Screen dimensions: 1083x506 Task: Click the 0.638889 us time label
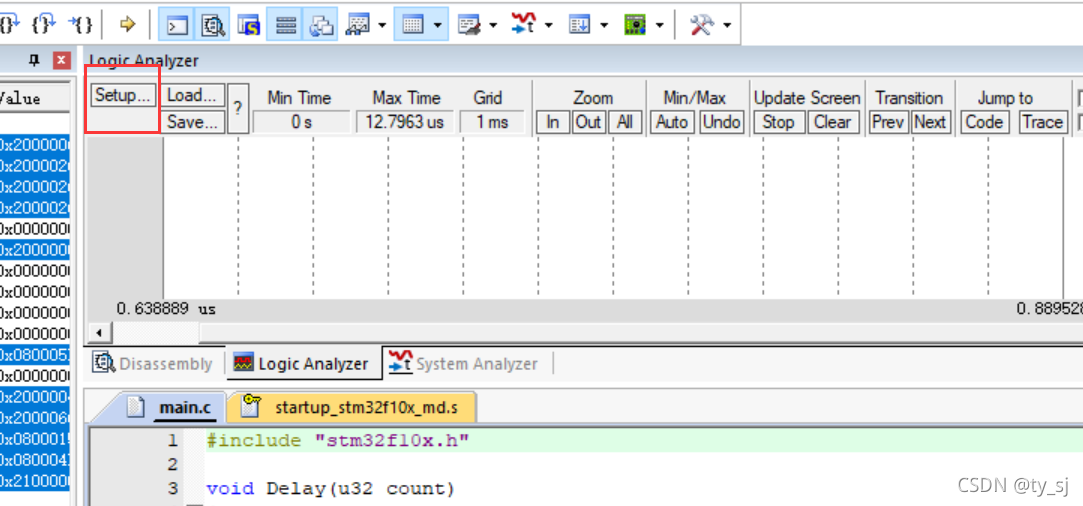click(x=166, y=309)
